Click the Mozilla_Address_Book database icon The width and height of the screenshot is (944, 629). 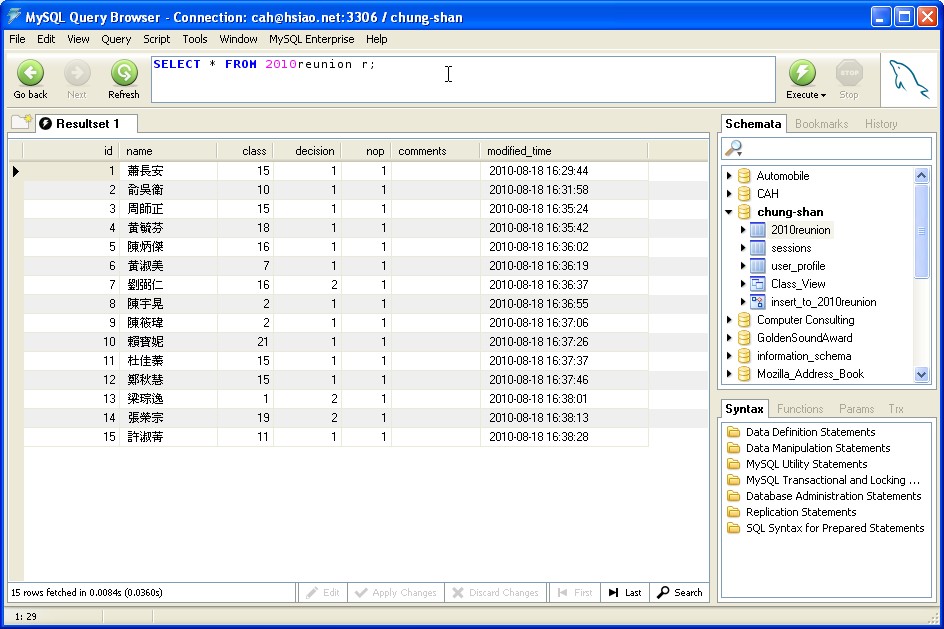click(744, 374)
